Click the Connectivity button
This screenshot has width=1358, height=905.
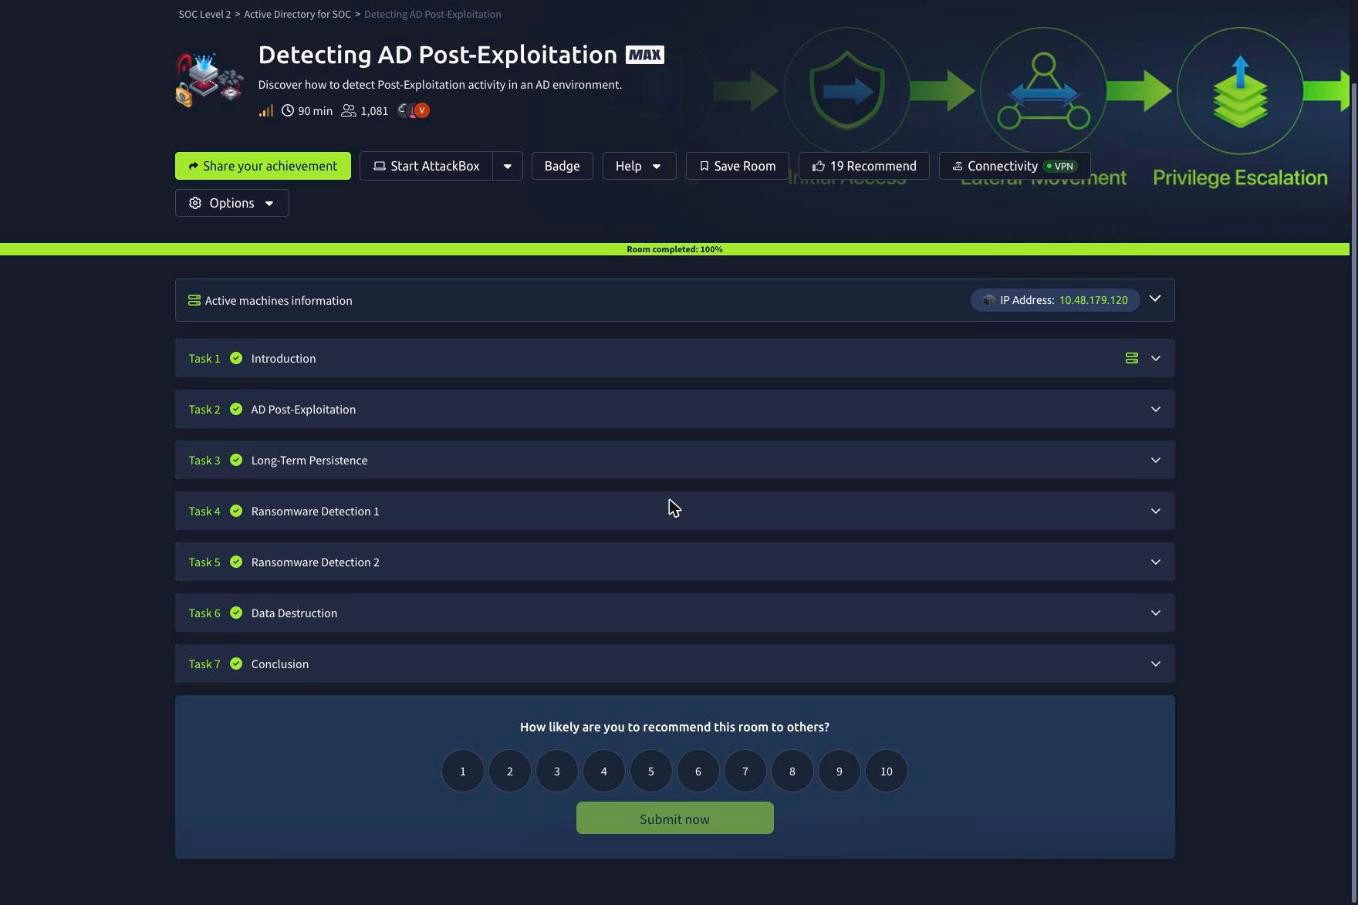1014,166
